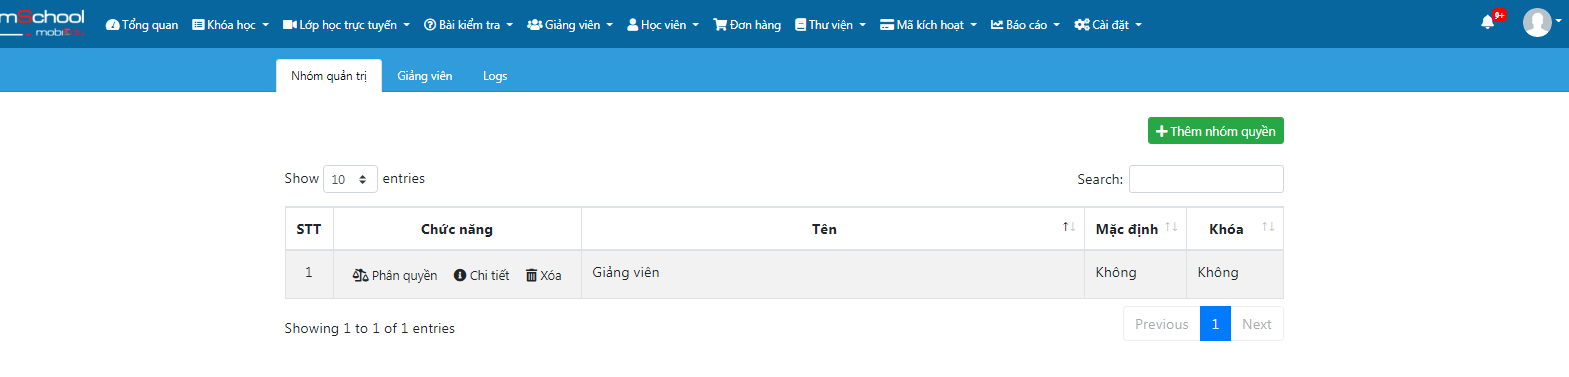
Task: Open the Show entries count dropdown
Action: [x=350, y=179]
